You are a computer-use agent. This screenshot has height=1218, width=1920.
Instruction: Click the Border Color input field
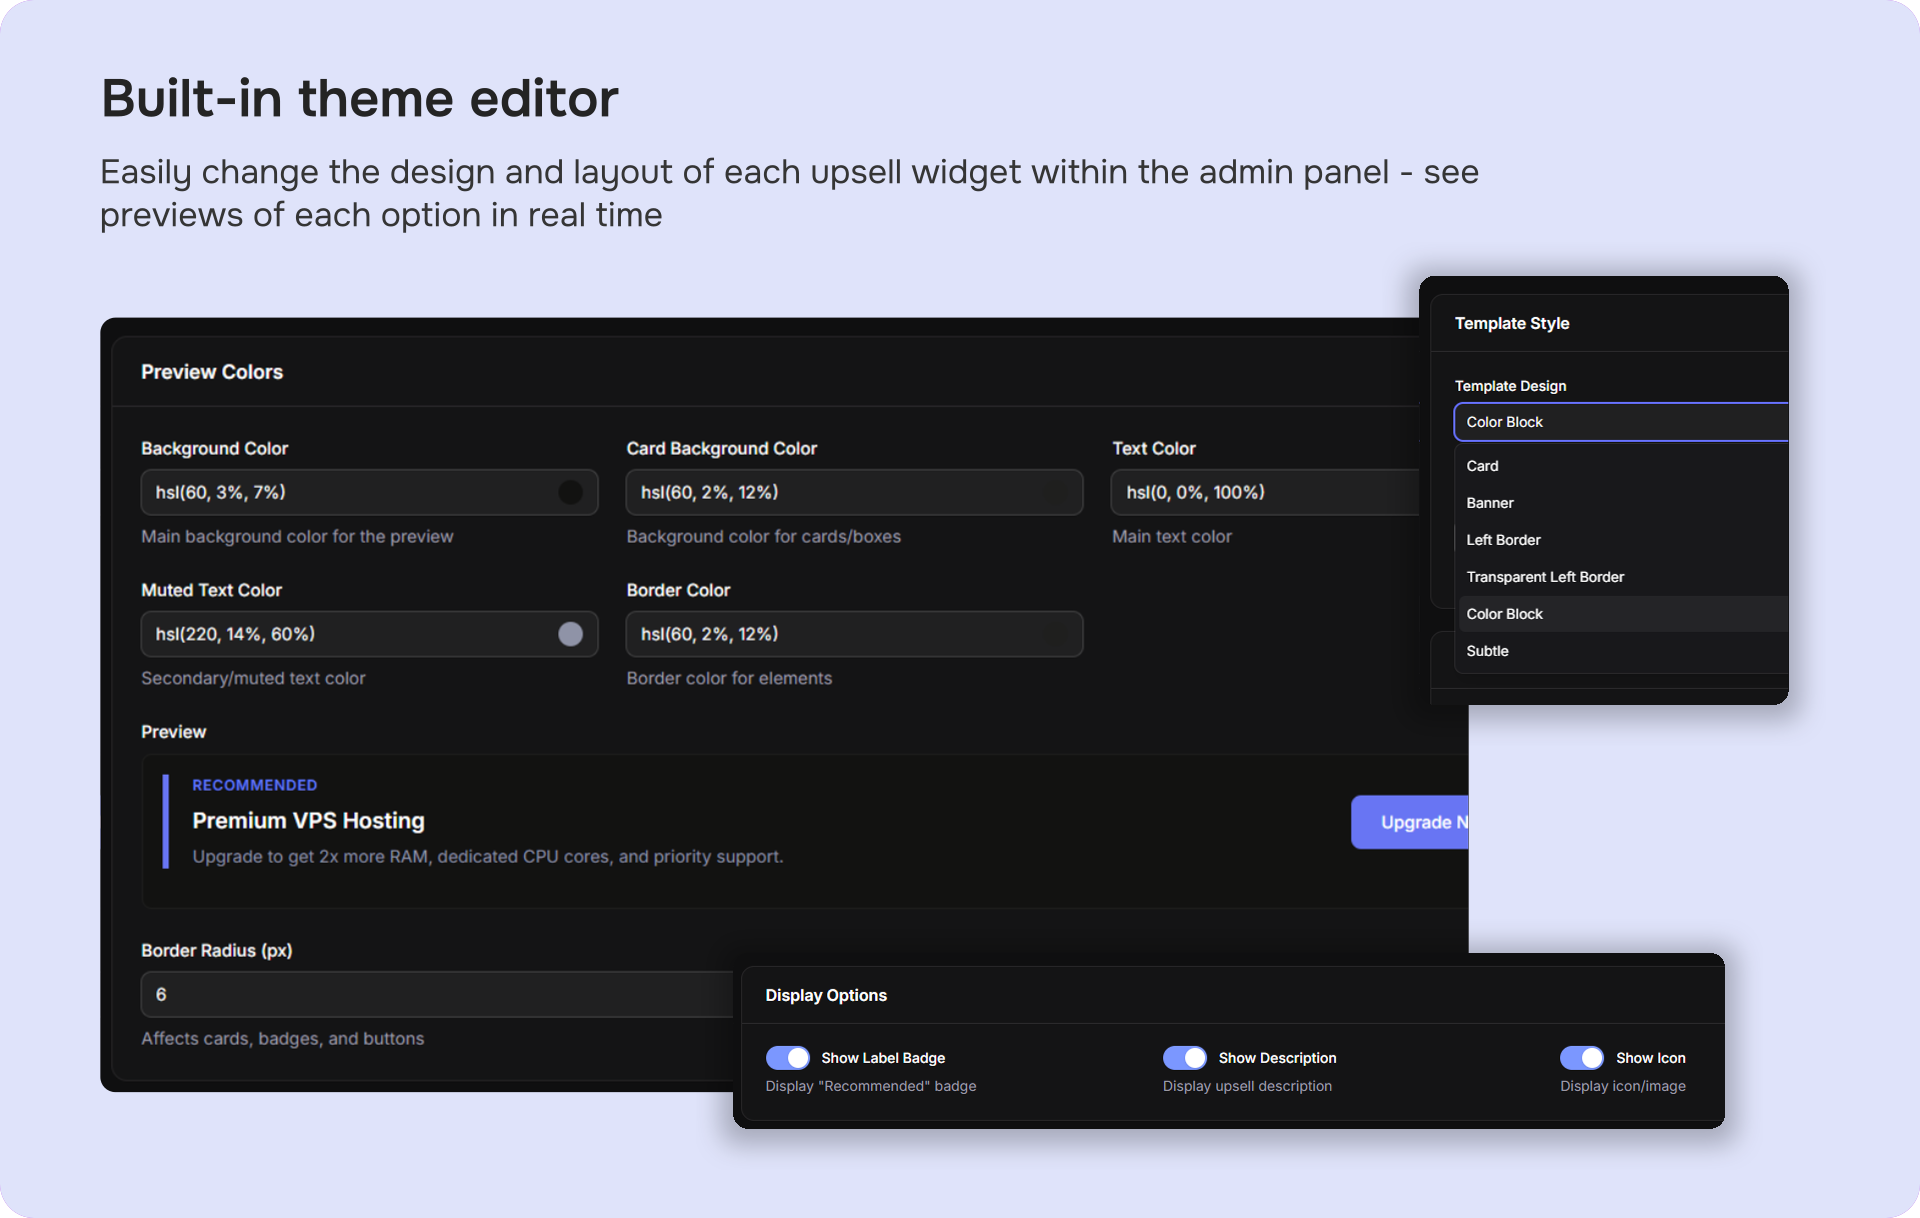coord(853,634)
